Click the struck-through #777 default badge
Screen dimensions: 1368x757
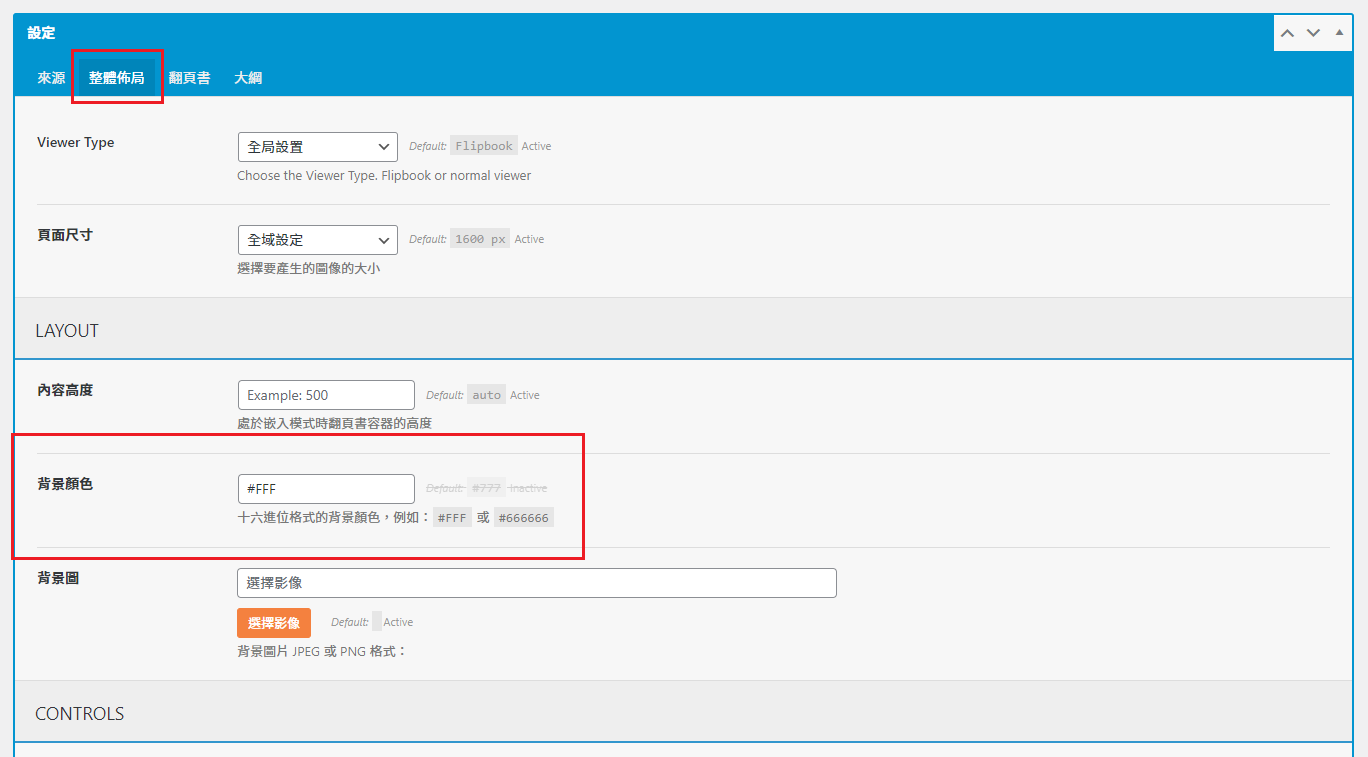point(487,488)
